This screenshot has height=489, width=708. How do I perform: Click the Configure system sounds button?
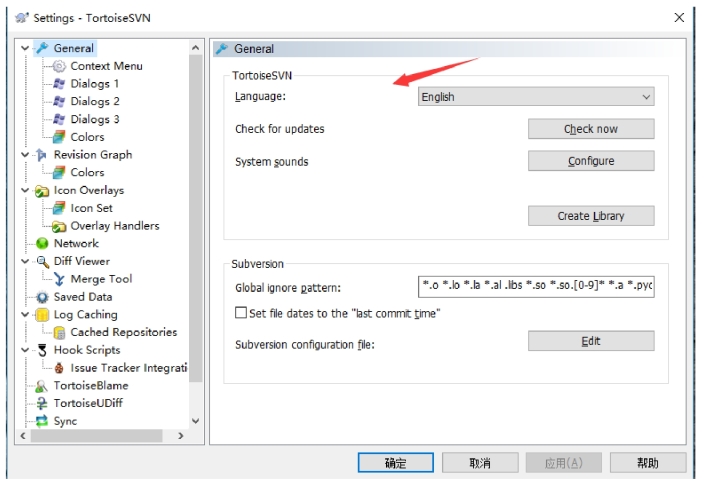pyautogui.click(x=591, y=161)
